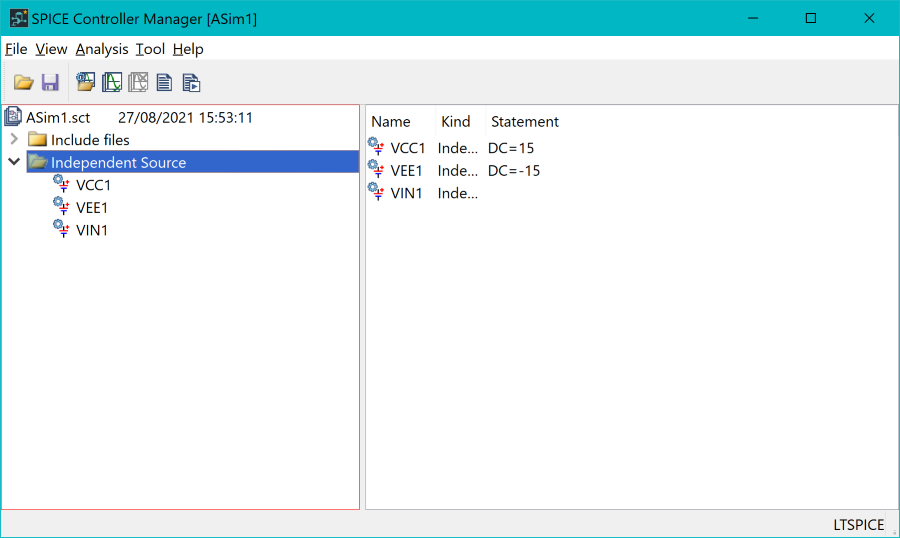The image size is (900, 538).
Task: Open the Analysis menu
Action: click(102, 49)
